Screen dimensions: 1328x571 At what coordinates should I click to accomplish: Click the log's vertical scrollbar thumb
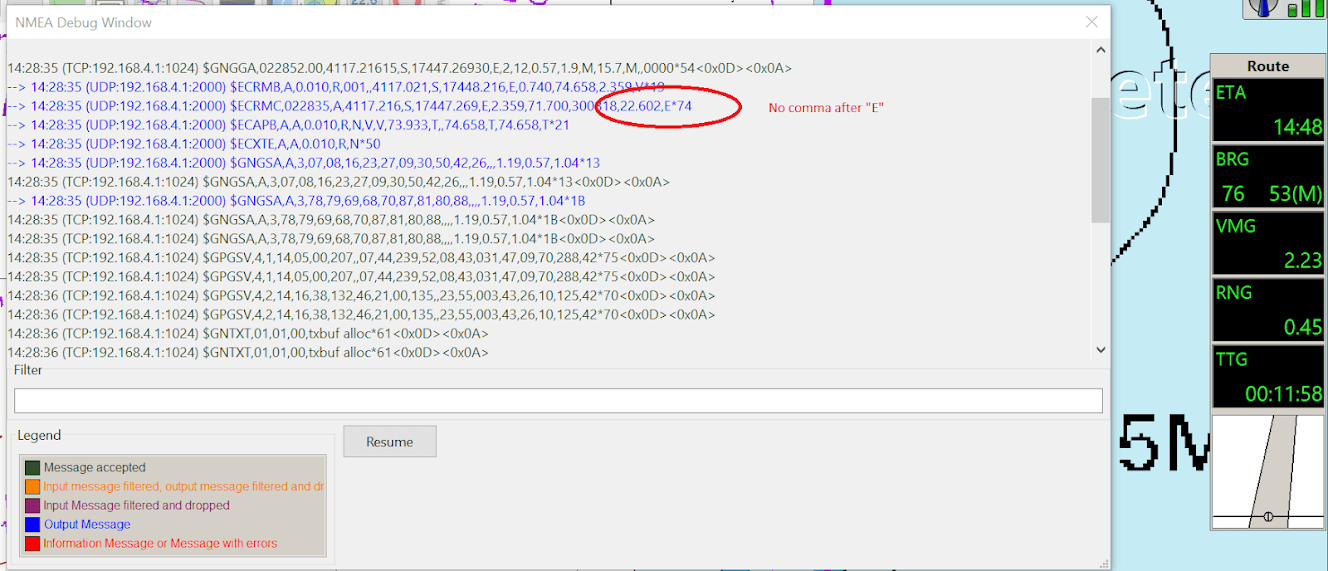pyautogui.click(x=1100, y=160)
